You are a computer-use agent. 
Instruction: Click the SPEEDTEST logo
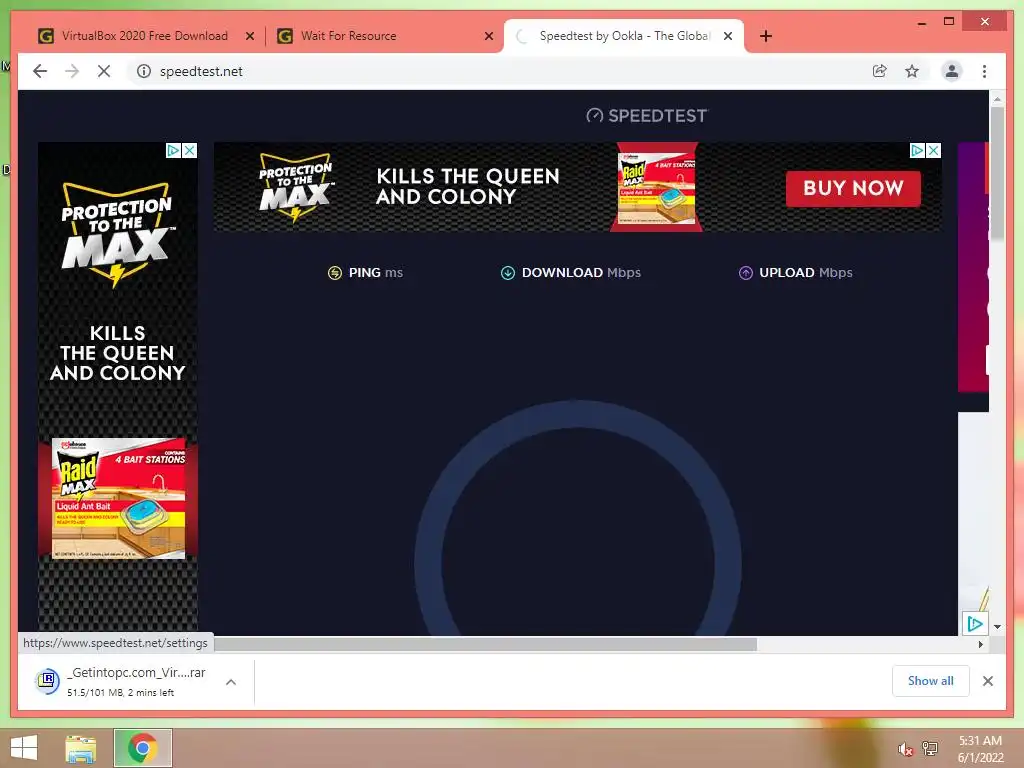click(647, 116)
